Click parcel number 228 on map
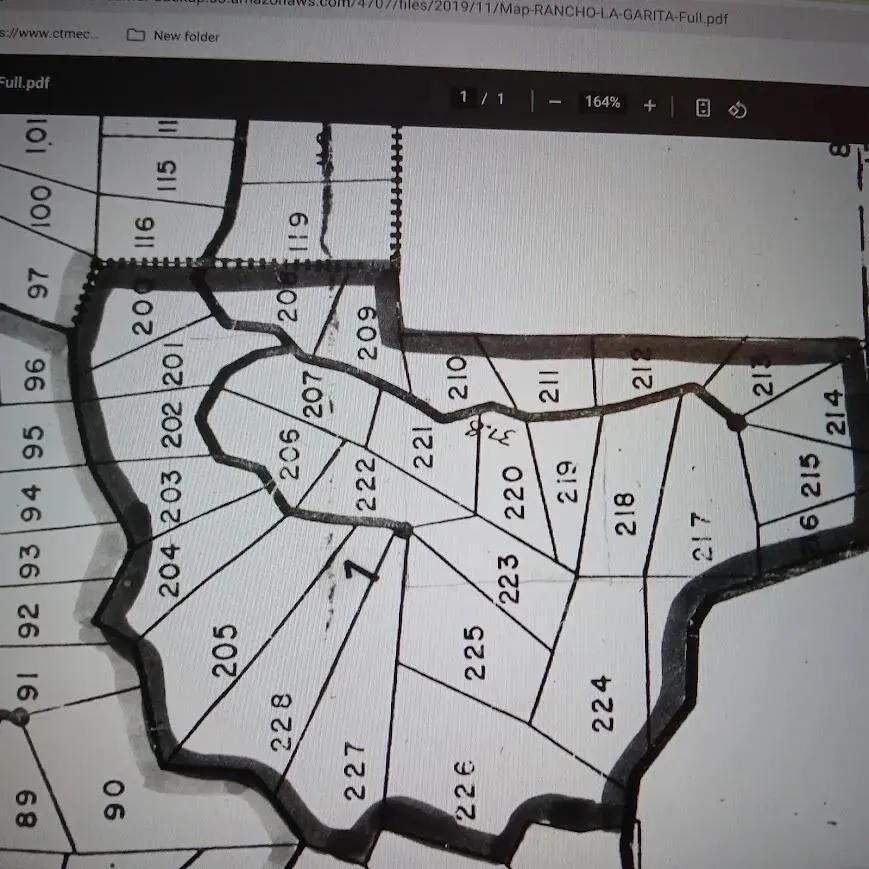The height and width of the screenshot is (869, 869). (x=282, y=722)
